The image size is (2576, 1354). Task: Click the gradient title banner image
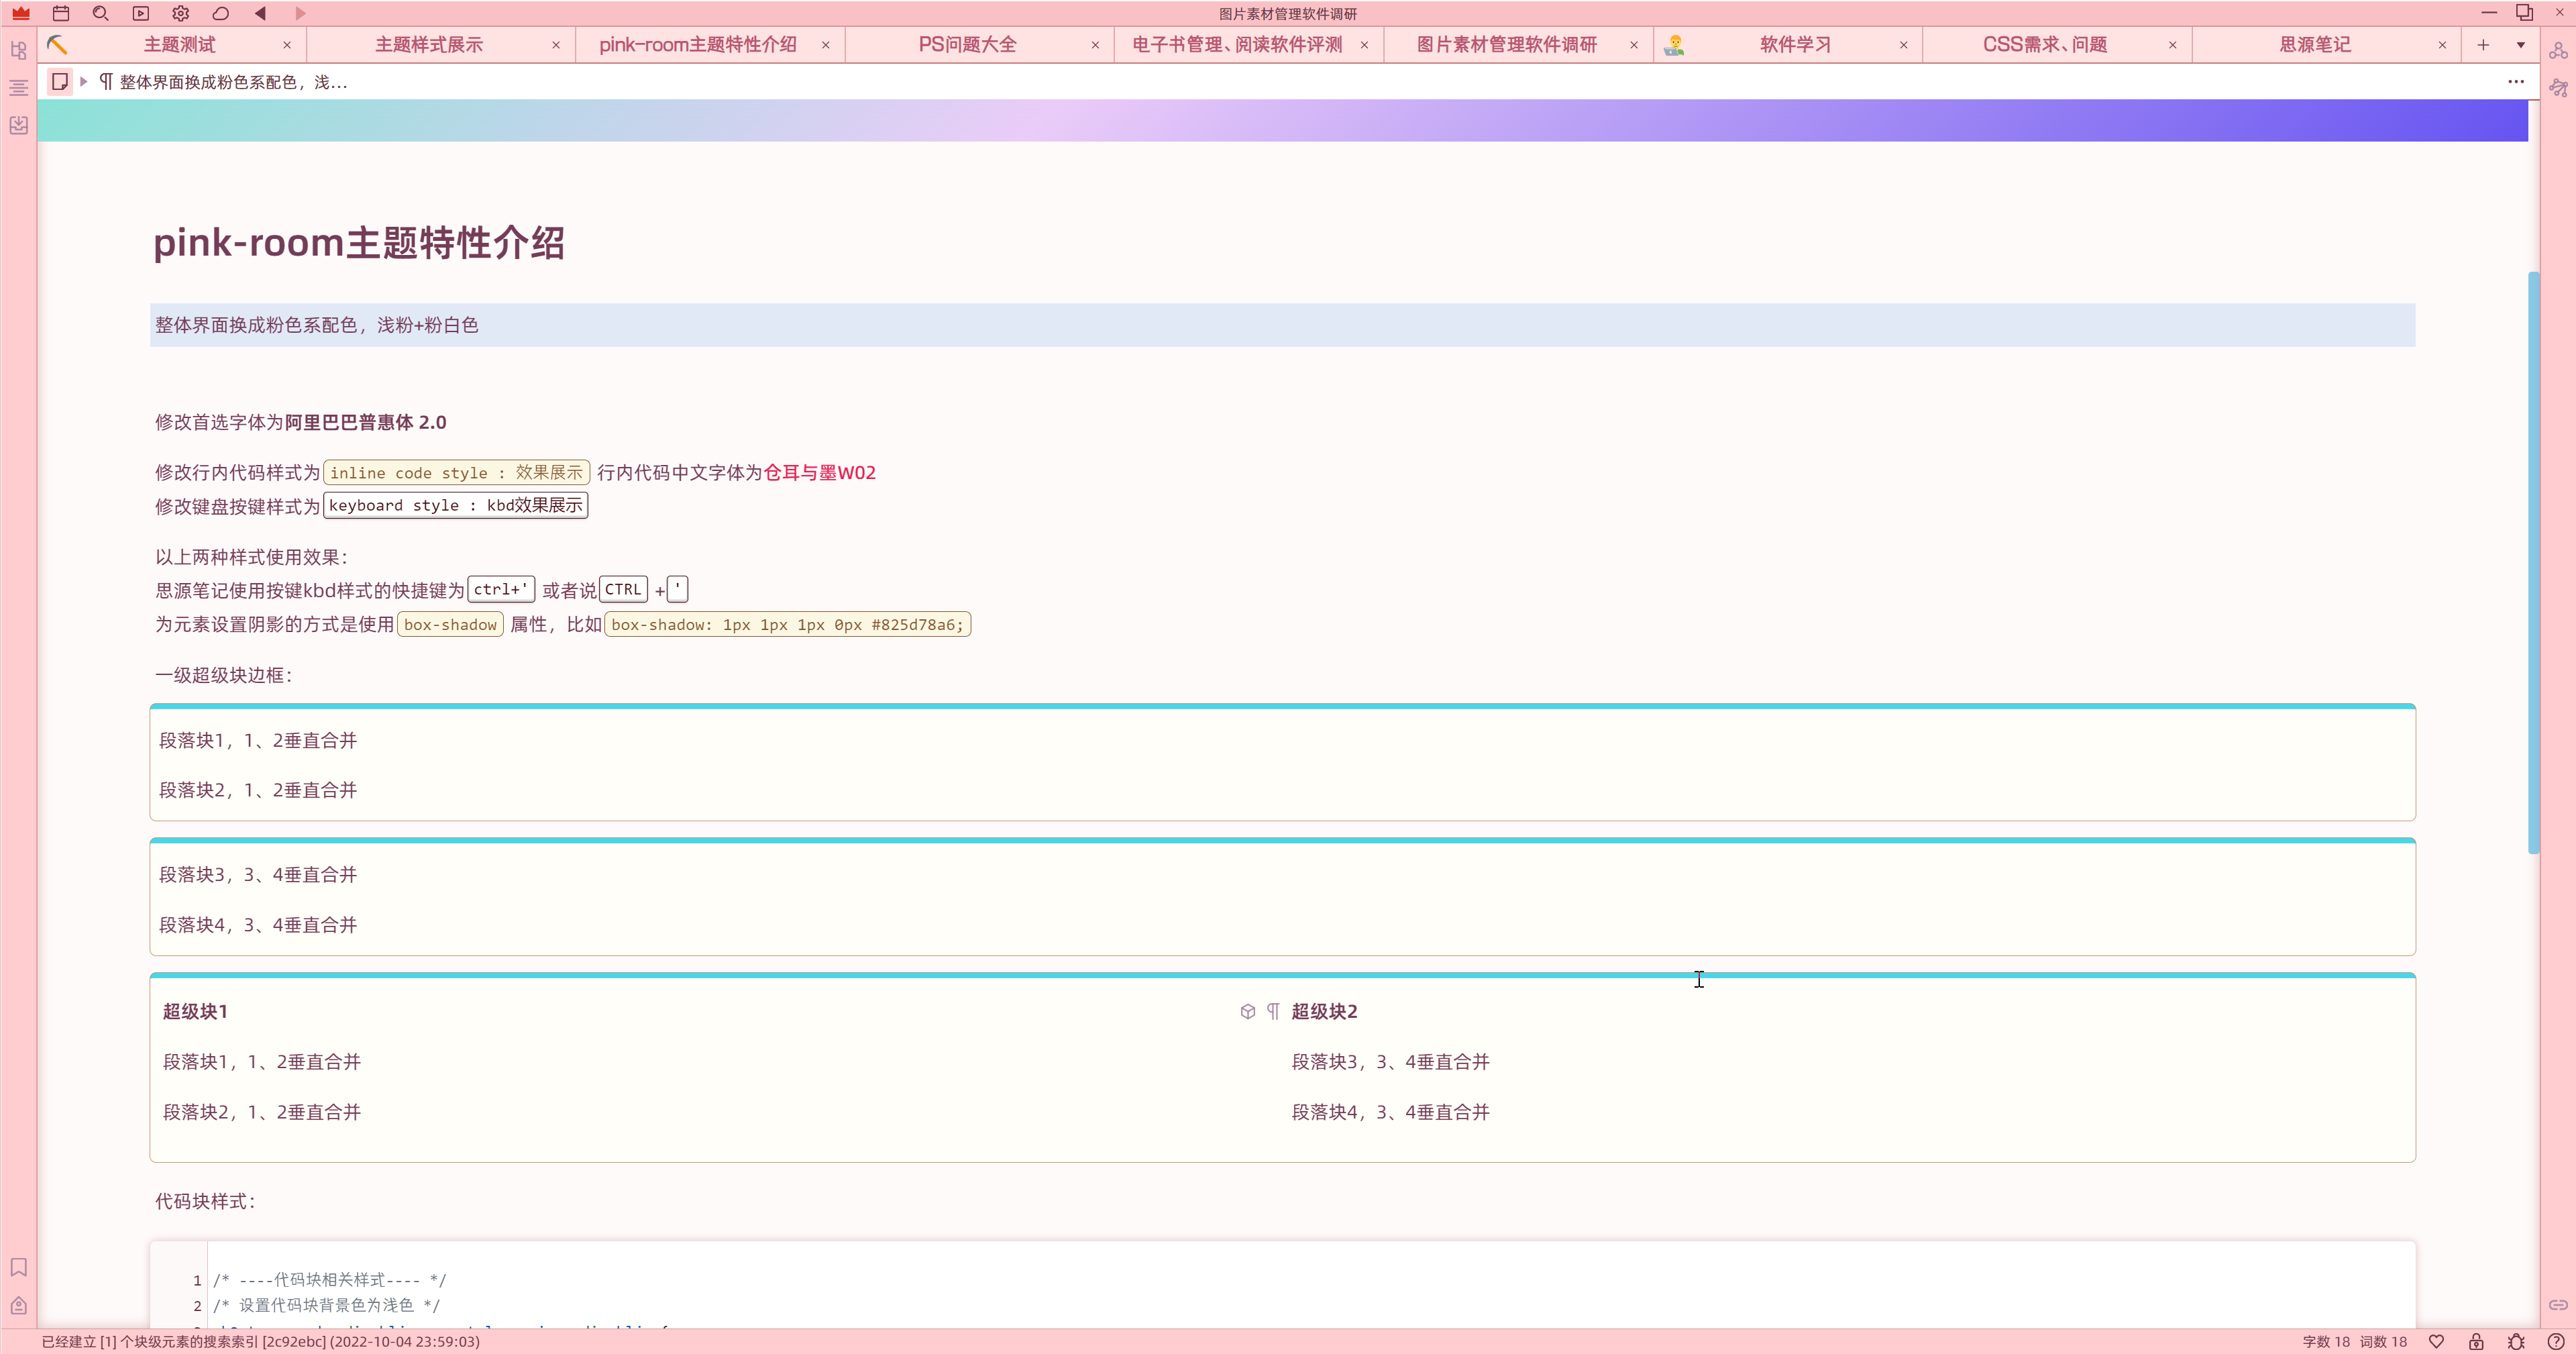tap(1282, 120)
